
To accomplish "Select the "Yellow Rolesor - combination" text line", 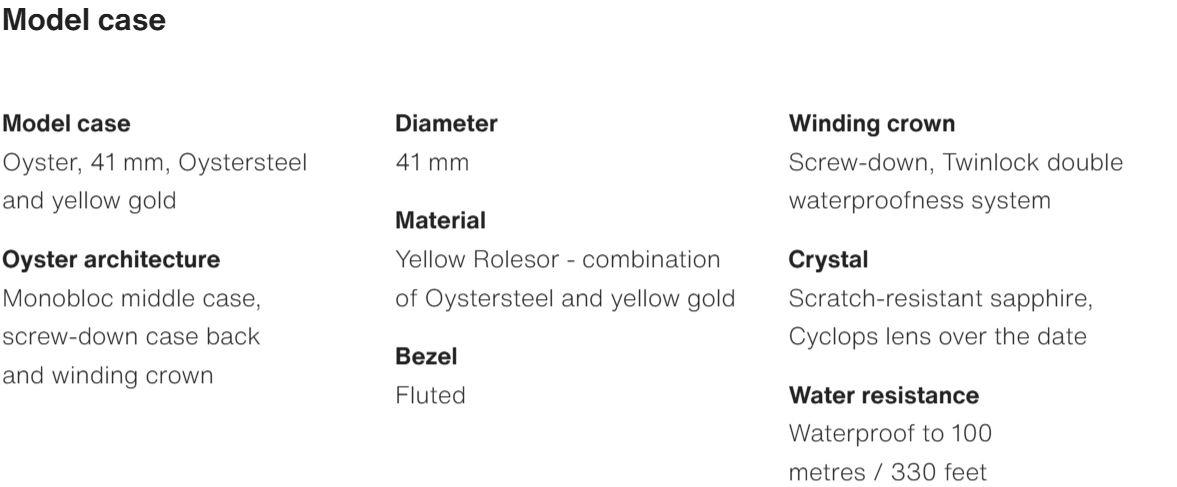I will tap(557, 260).
